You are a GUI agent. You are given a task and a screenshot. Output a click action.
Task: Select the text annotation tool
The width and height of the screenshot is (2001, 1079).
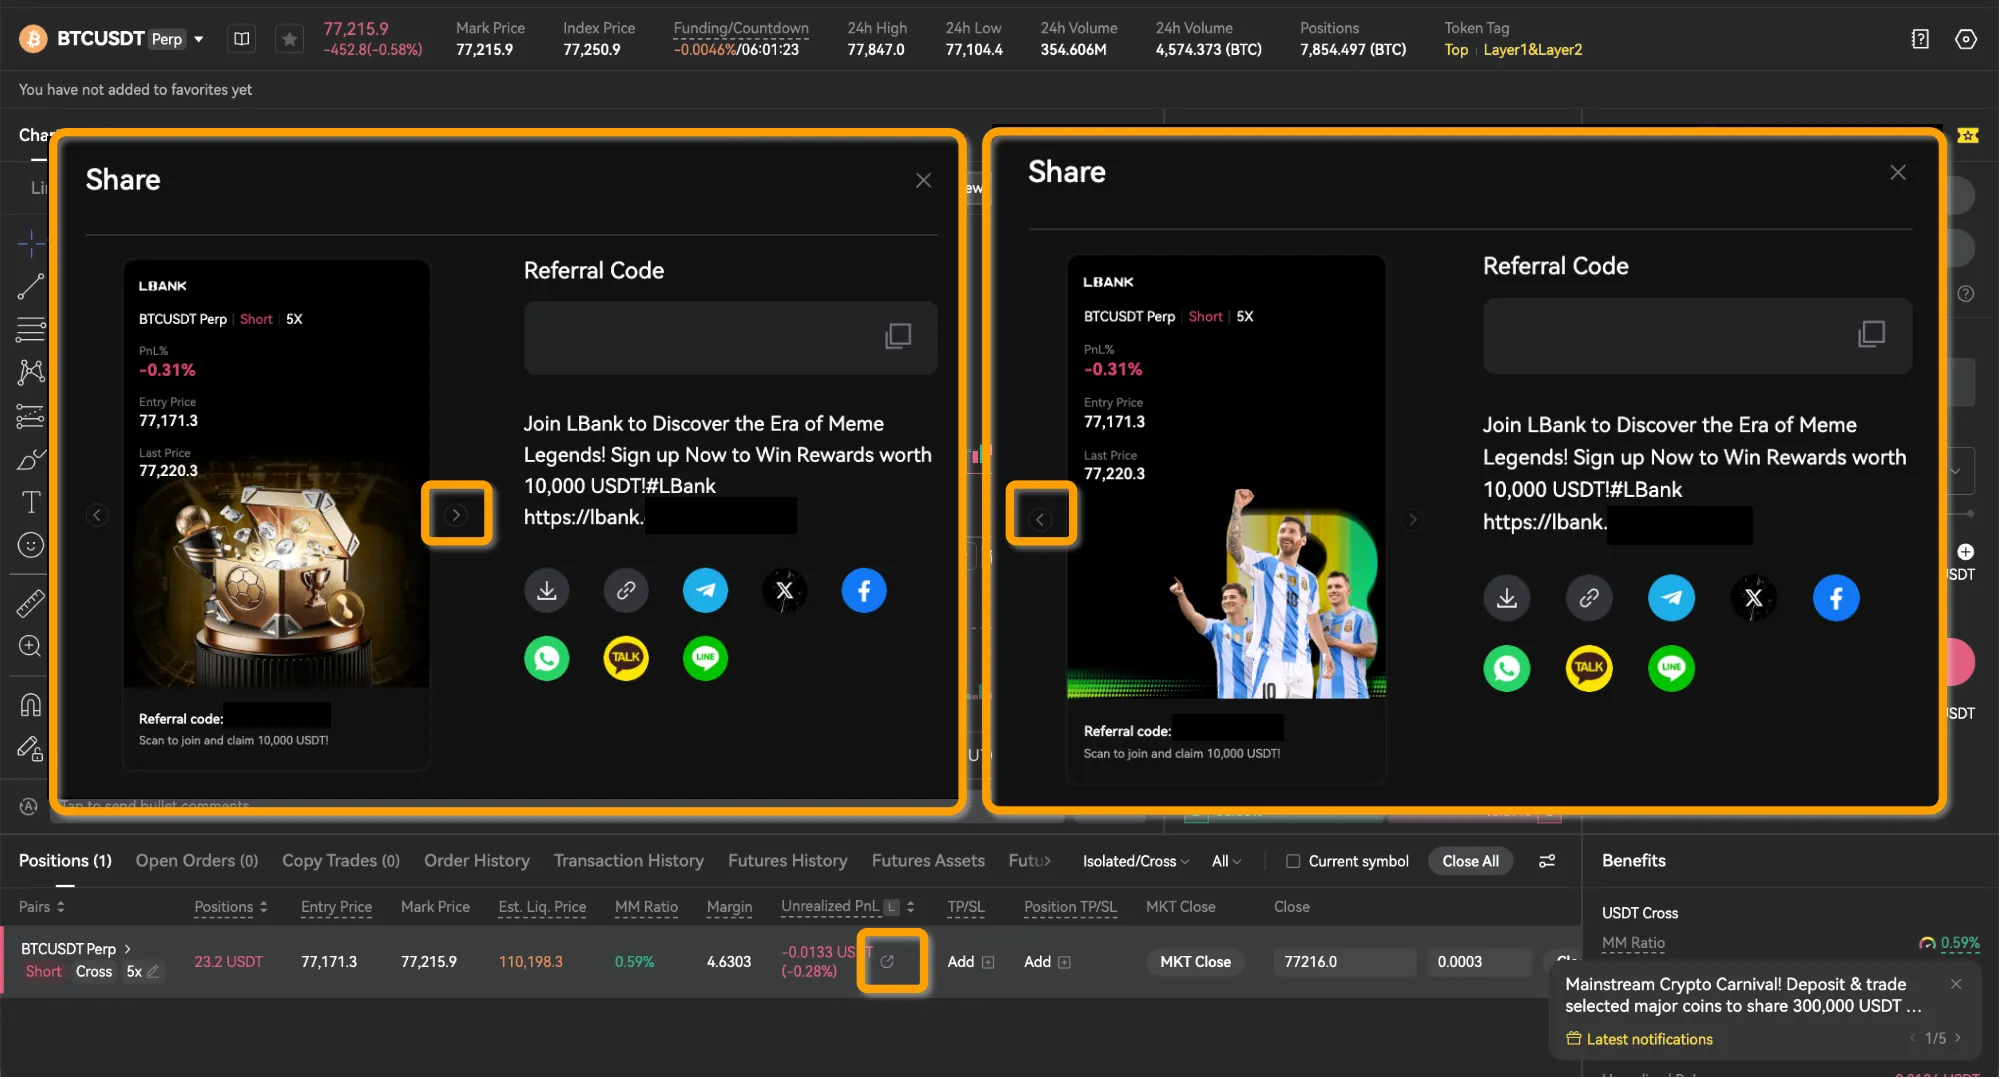(x=31, y=502)
